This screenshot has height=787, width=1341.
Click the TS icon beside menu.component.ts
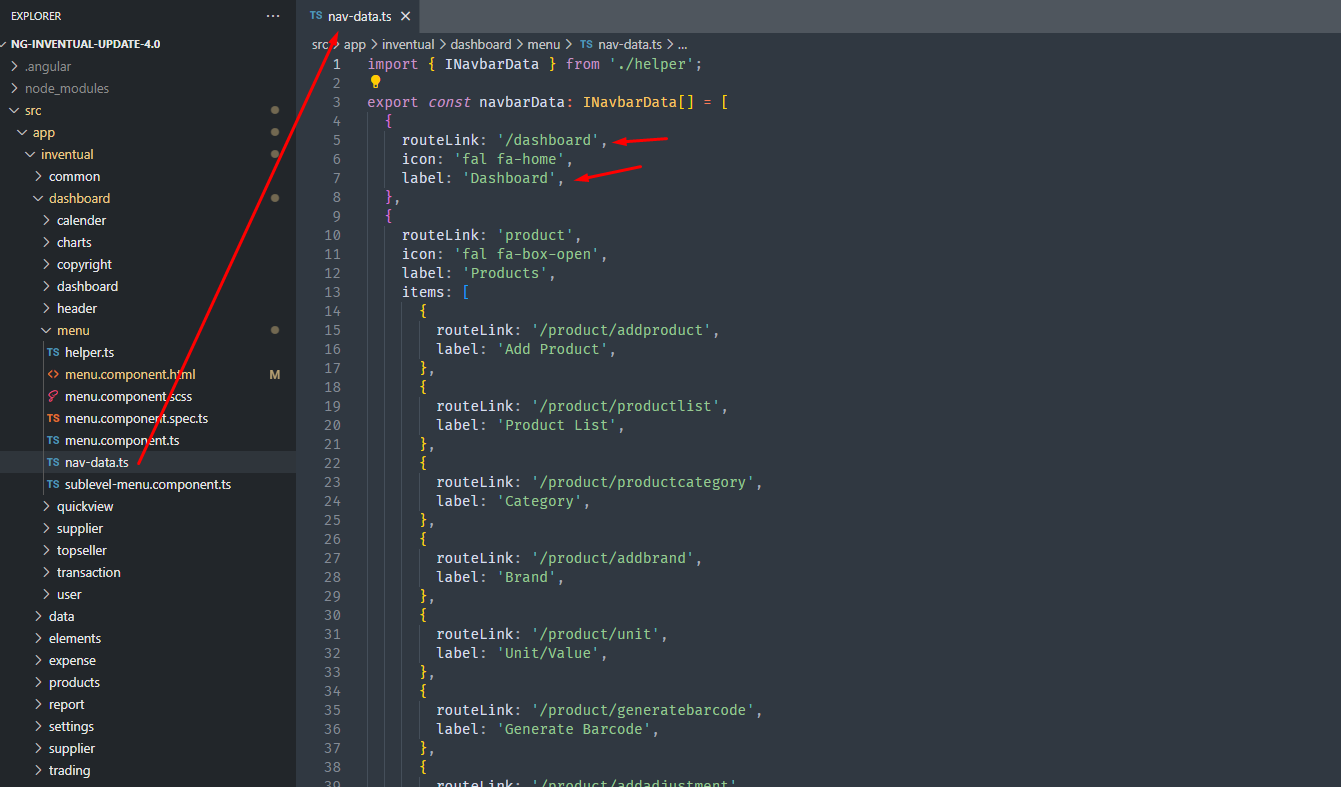pos(53,440)
